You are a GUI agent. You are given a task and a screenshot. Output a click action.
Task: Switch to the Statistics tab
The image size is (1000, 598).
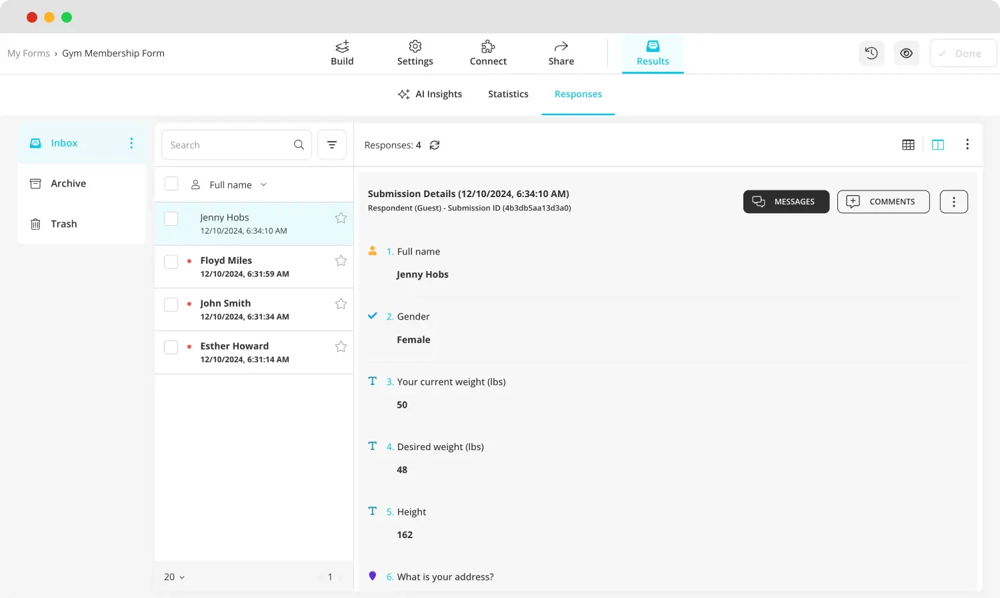pos(508,94)
